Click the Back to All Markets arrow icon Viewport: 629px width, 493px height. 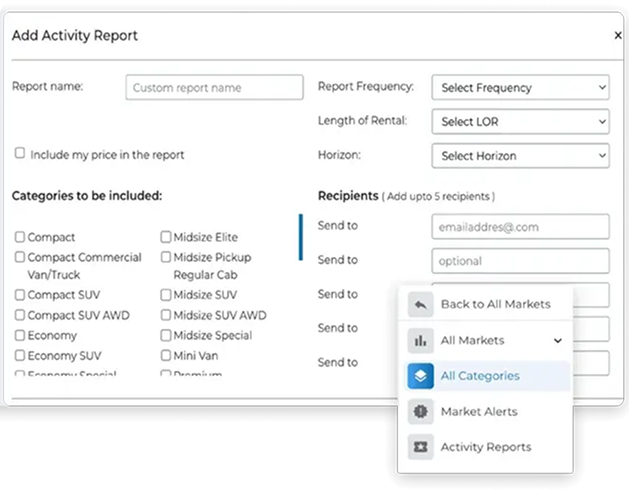click(x=420, y=305)
